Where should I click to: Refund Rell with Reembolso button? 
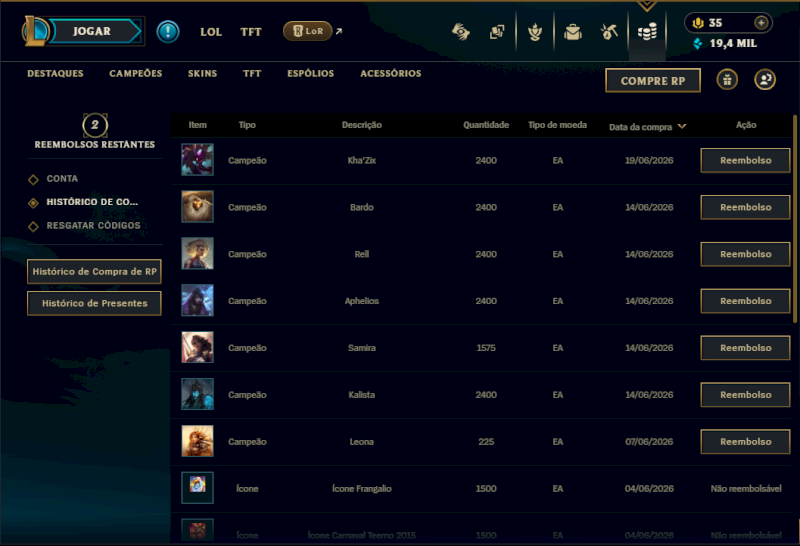point(745,254)
